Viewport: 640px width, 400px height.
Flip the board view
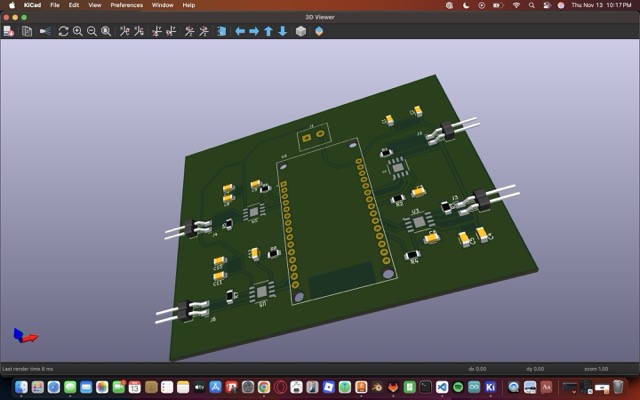tap(220, 31)
